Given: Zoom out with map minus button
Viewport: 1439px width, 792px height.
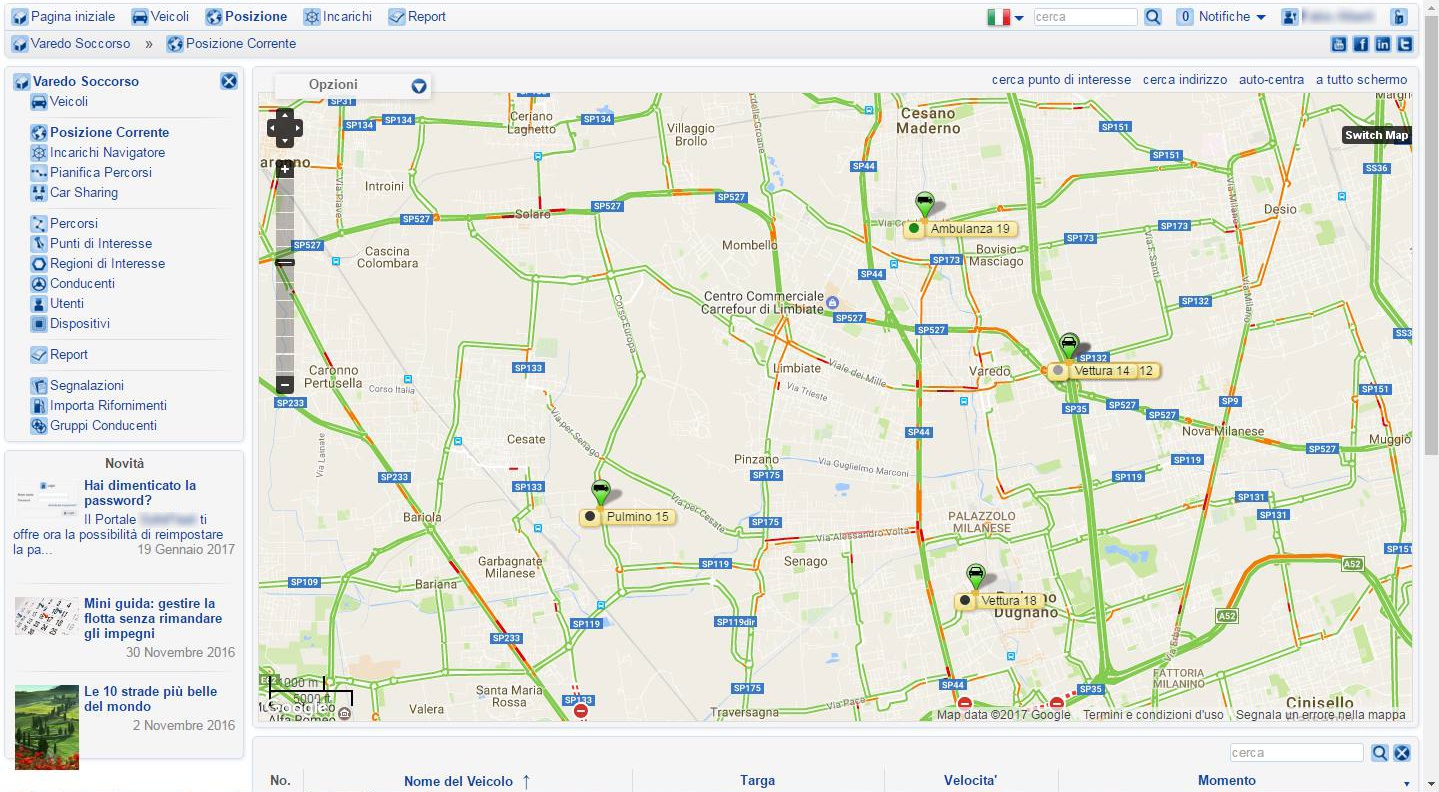Looking at the screenshot, I should tap(285, 385).
